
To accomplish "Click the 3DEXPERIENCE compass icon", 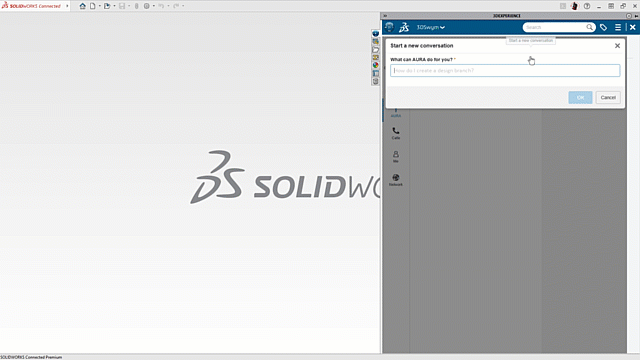I will 389,27.
